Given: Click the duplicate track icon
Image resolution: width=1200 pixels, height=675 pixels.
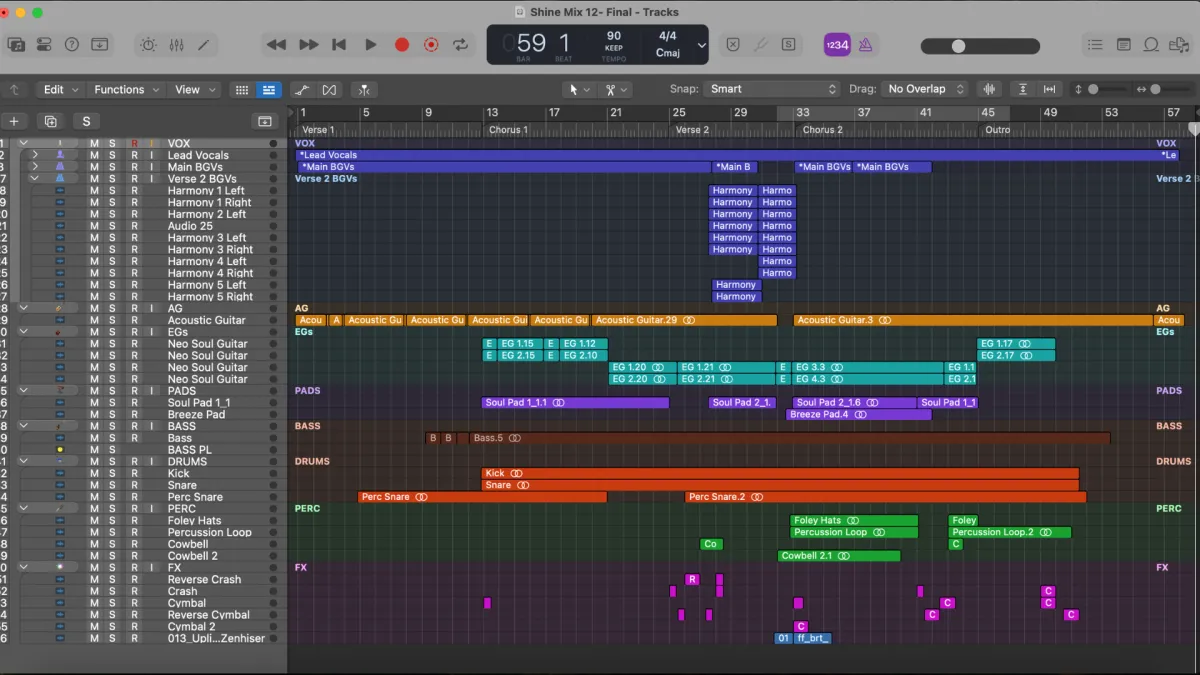Looking at the screenshot, I should pyautogui.click(x=50, y=121).
